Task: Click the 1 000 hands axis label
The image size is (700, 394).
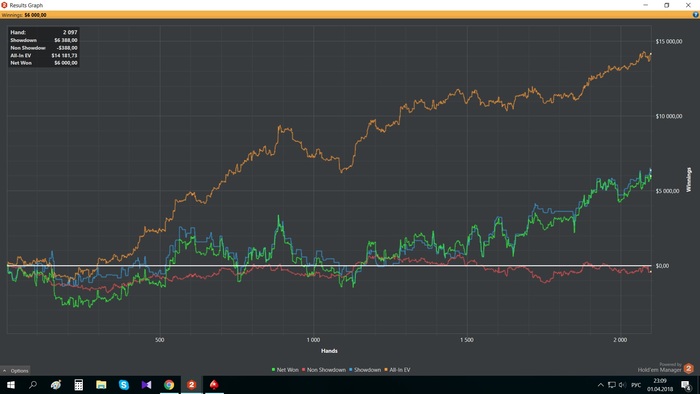Action: pos(313,340)
